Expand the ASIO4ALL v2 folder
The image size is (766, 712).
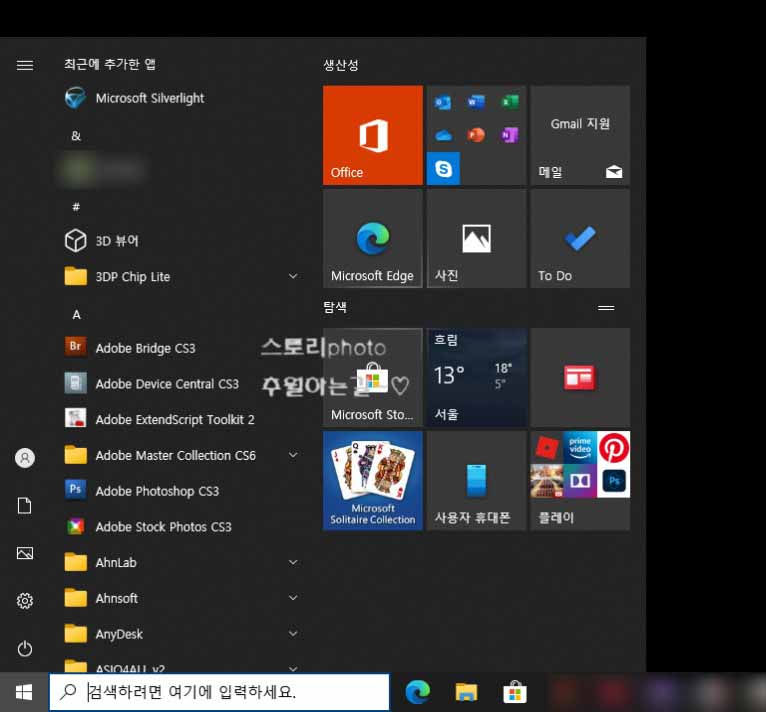coord(293,668)
